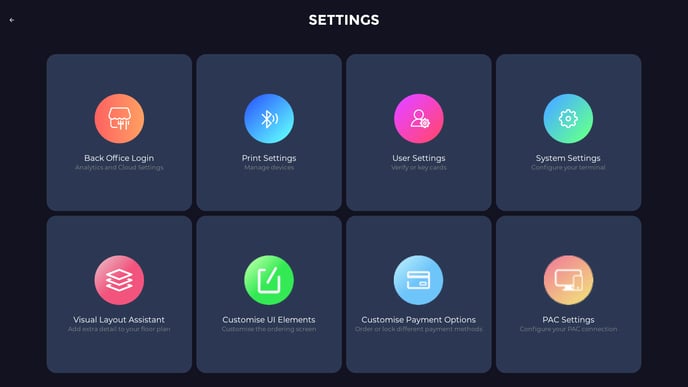Open the 'Visual Layout Assistant' label
The image size is (688, 387).
[119, 319]
